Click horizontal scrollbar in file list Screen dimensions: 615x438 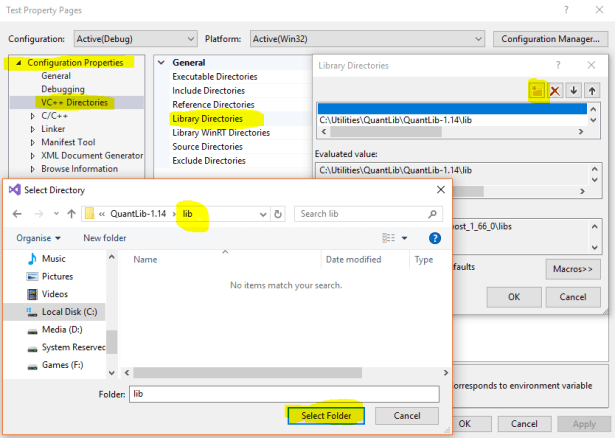(247, 373)
